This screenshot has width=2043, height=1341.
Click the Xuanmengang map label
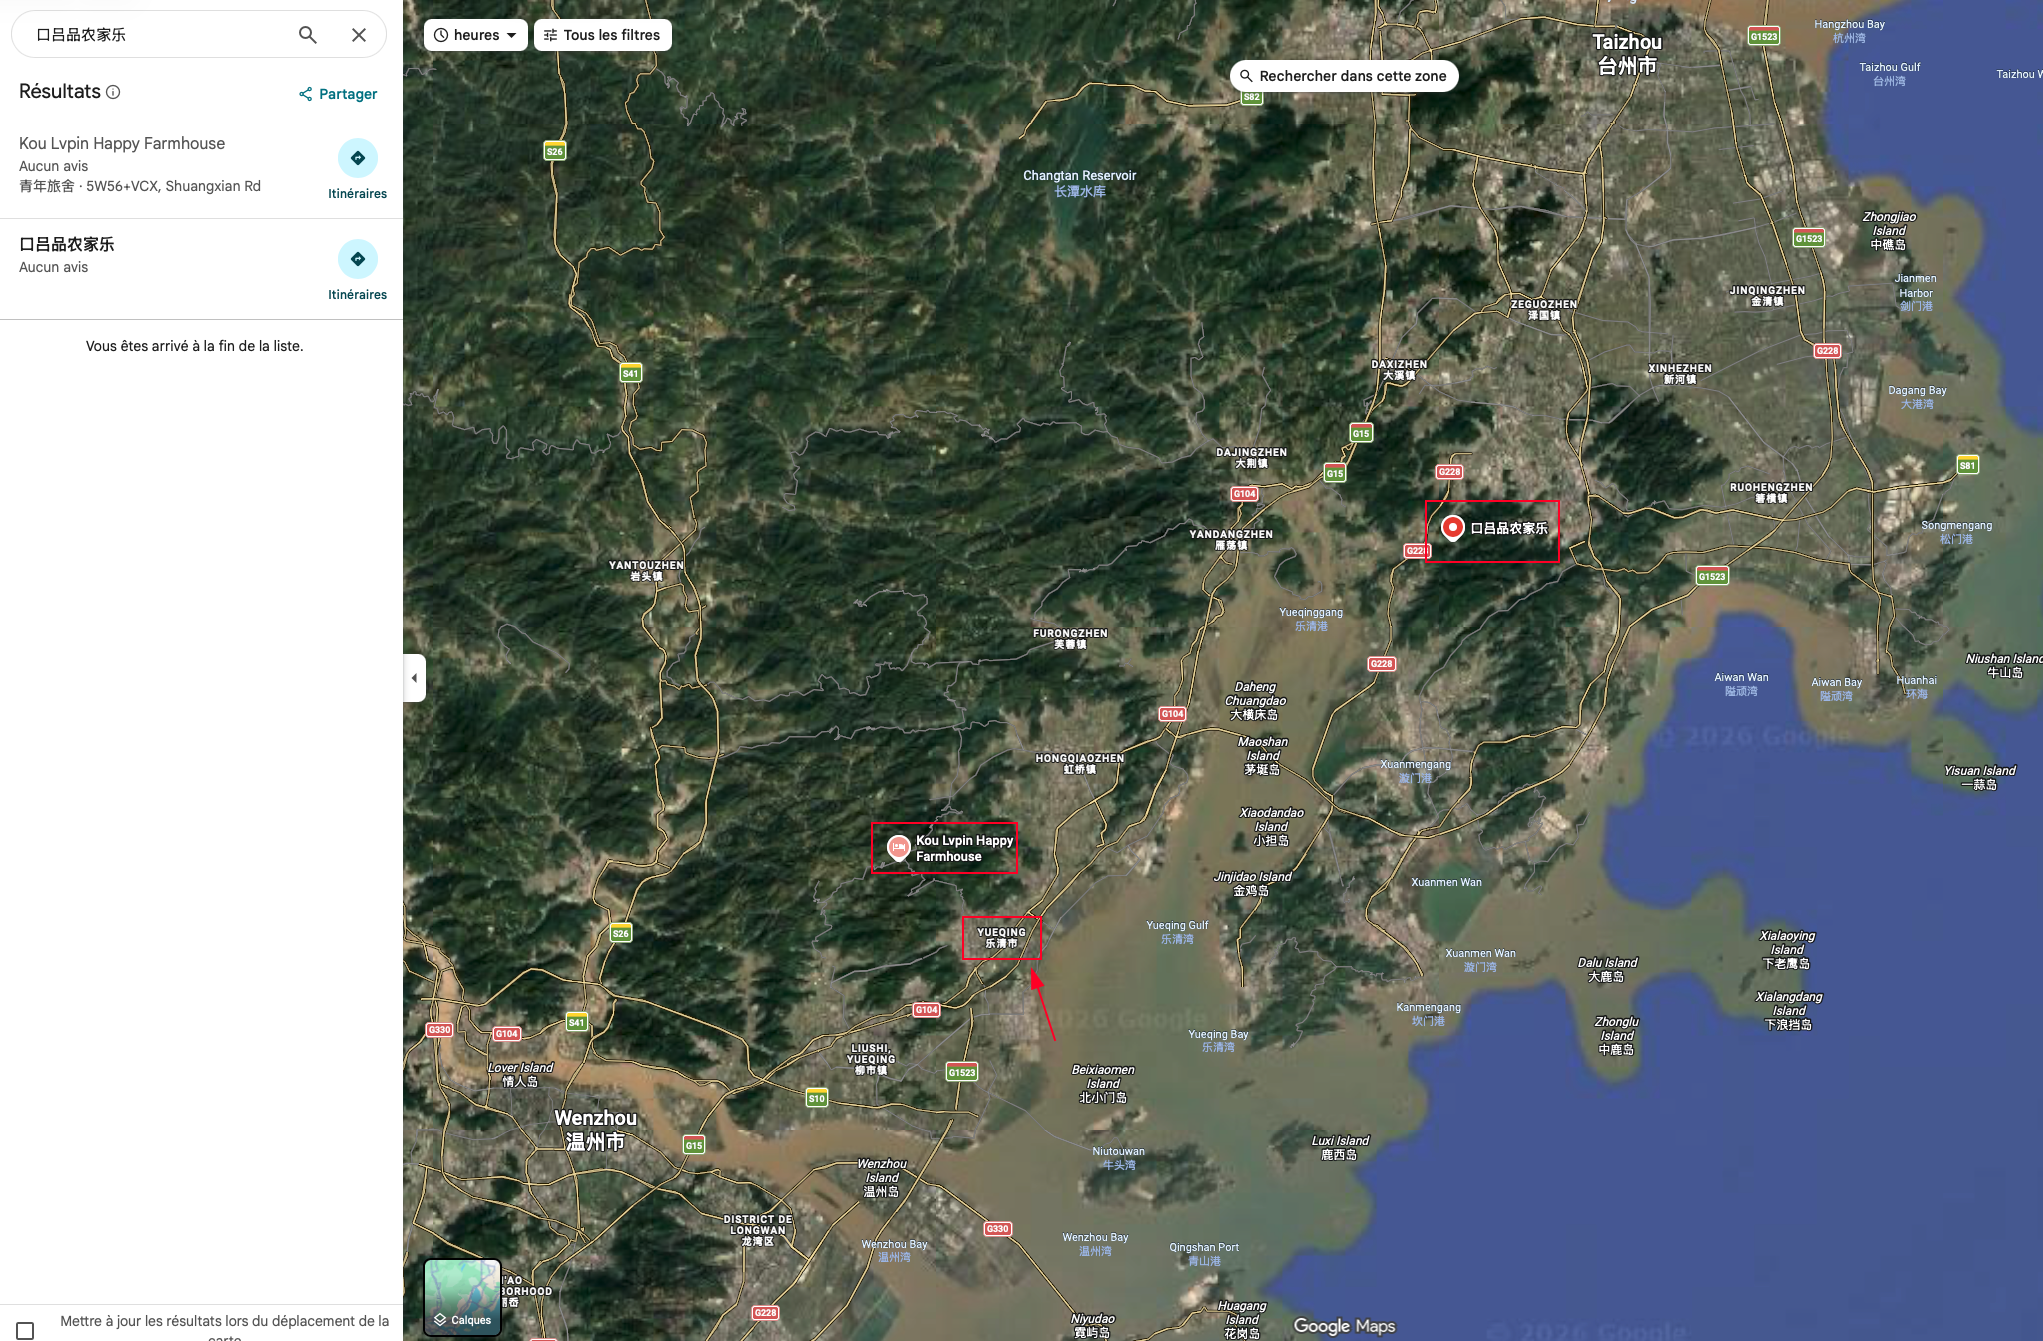tap(1415, 771)
